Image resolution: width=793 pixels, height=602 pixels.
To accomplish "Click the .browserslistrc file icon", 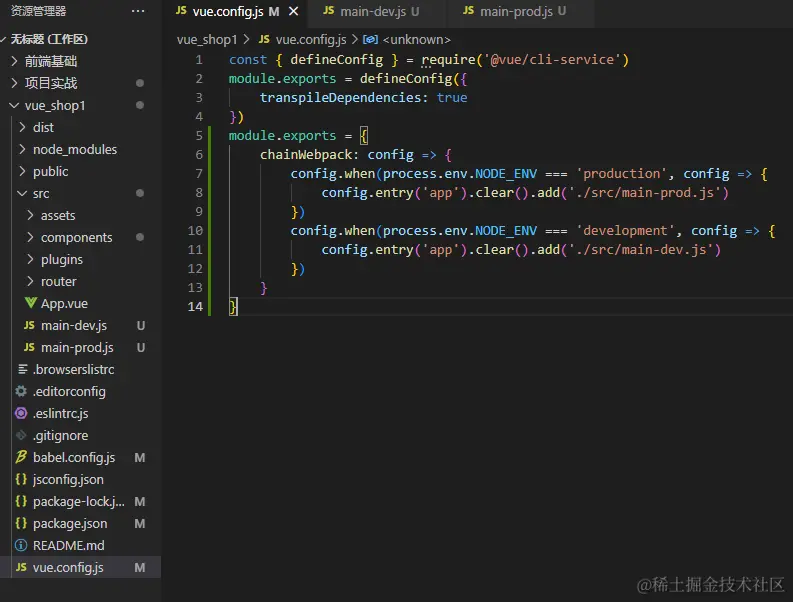I will click(22, 369).
